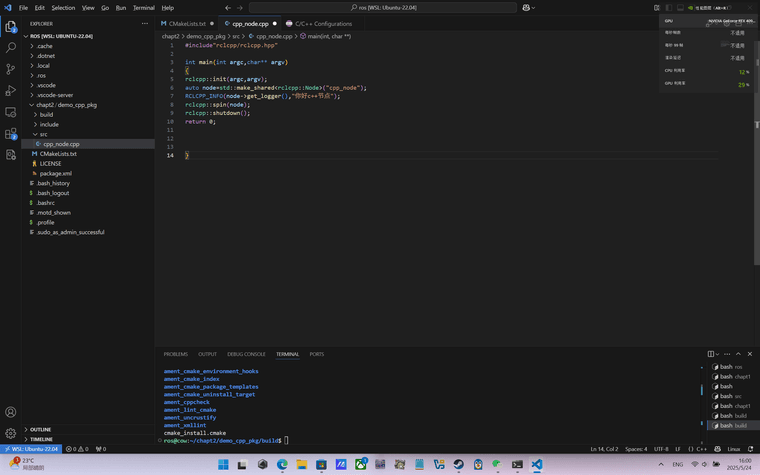The height and width of the screenshot is (475, 760).
Task: Open the Remote Explorer view
Action: tap(11, 112)
